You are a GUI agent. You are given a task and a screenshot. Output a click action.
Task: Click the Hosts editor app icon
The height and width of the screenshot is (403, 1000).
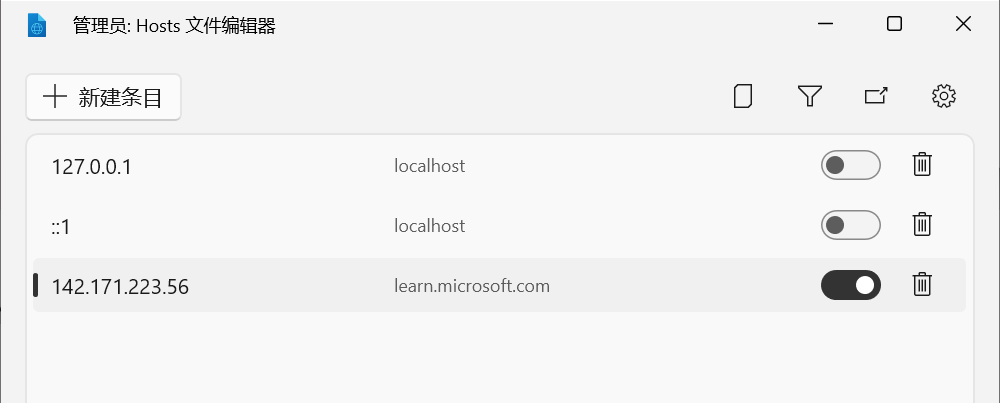37,25
